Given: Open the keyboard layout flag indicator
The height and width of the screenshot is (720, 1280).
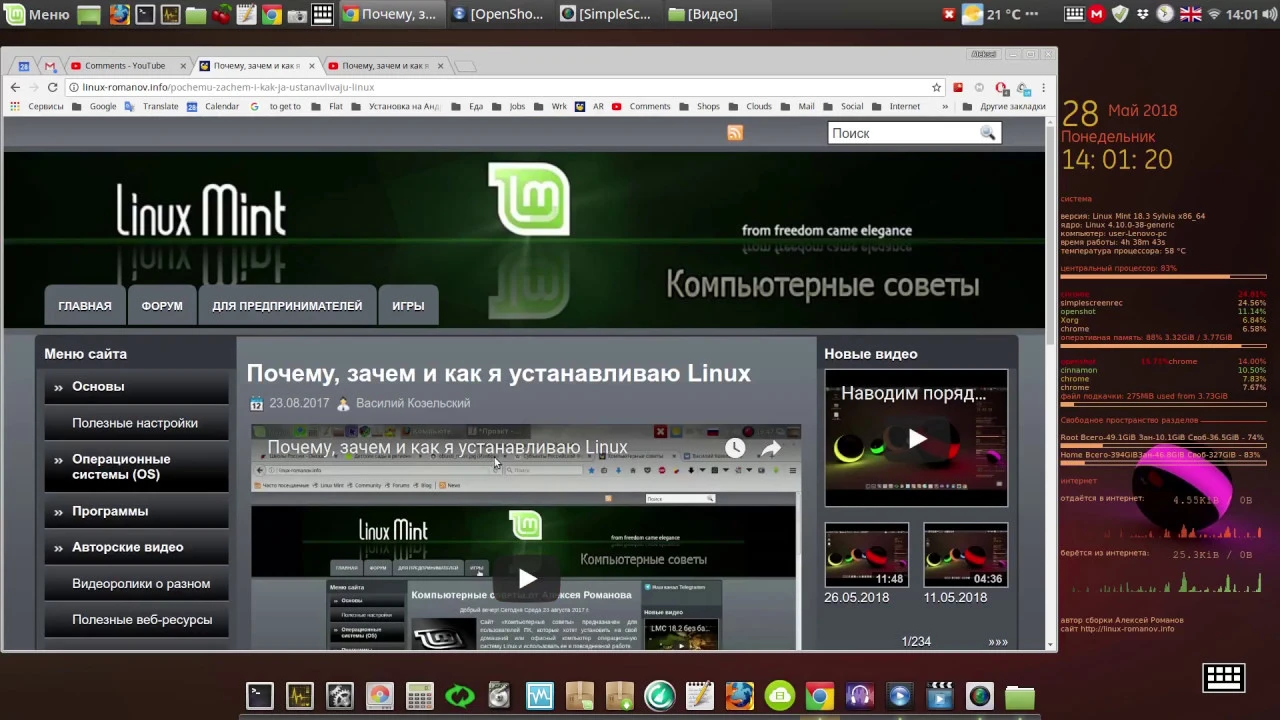Looking at the screenshot, I should pyautogui.click(x=1190, y=14).
